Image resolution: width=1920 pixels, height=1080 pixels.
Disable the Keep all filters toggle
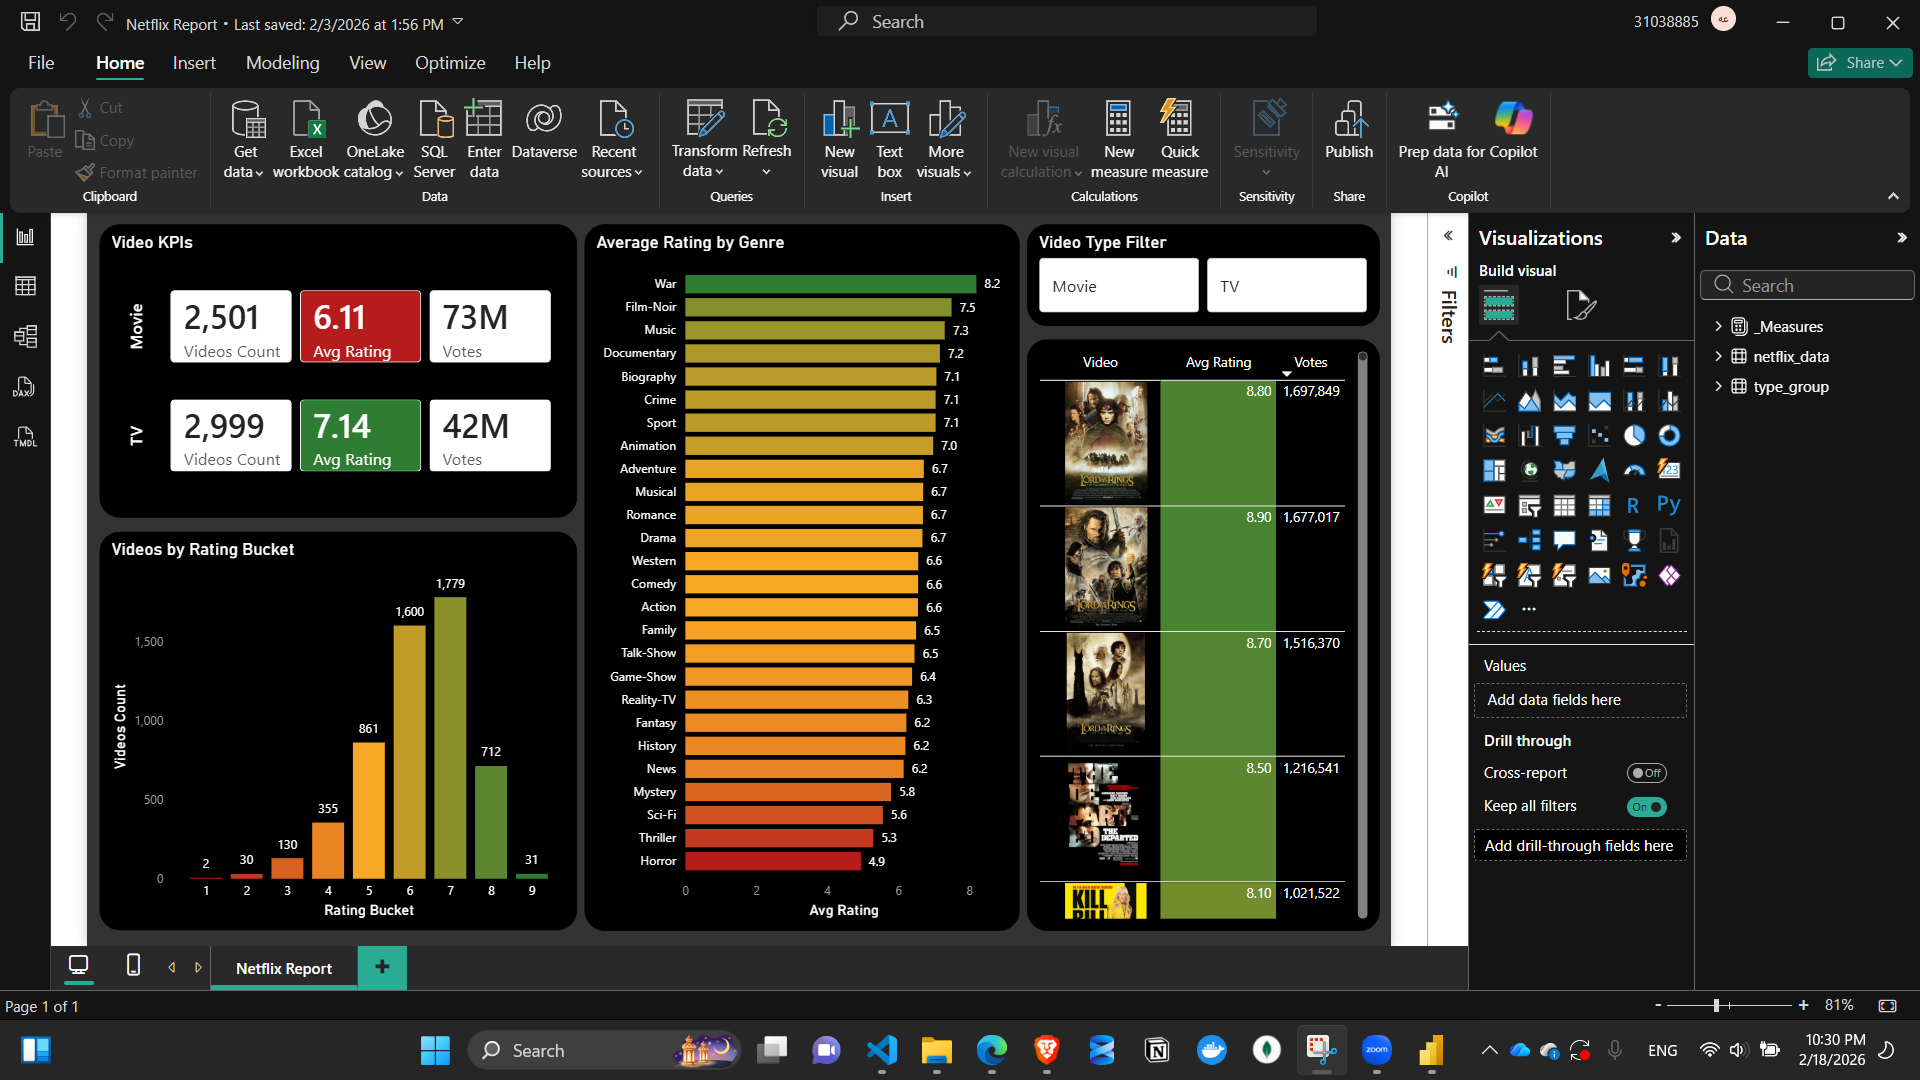1647,806
